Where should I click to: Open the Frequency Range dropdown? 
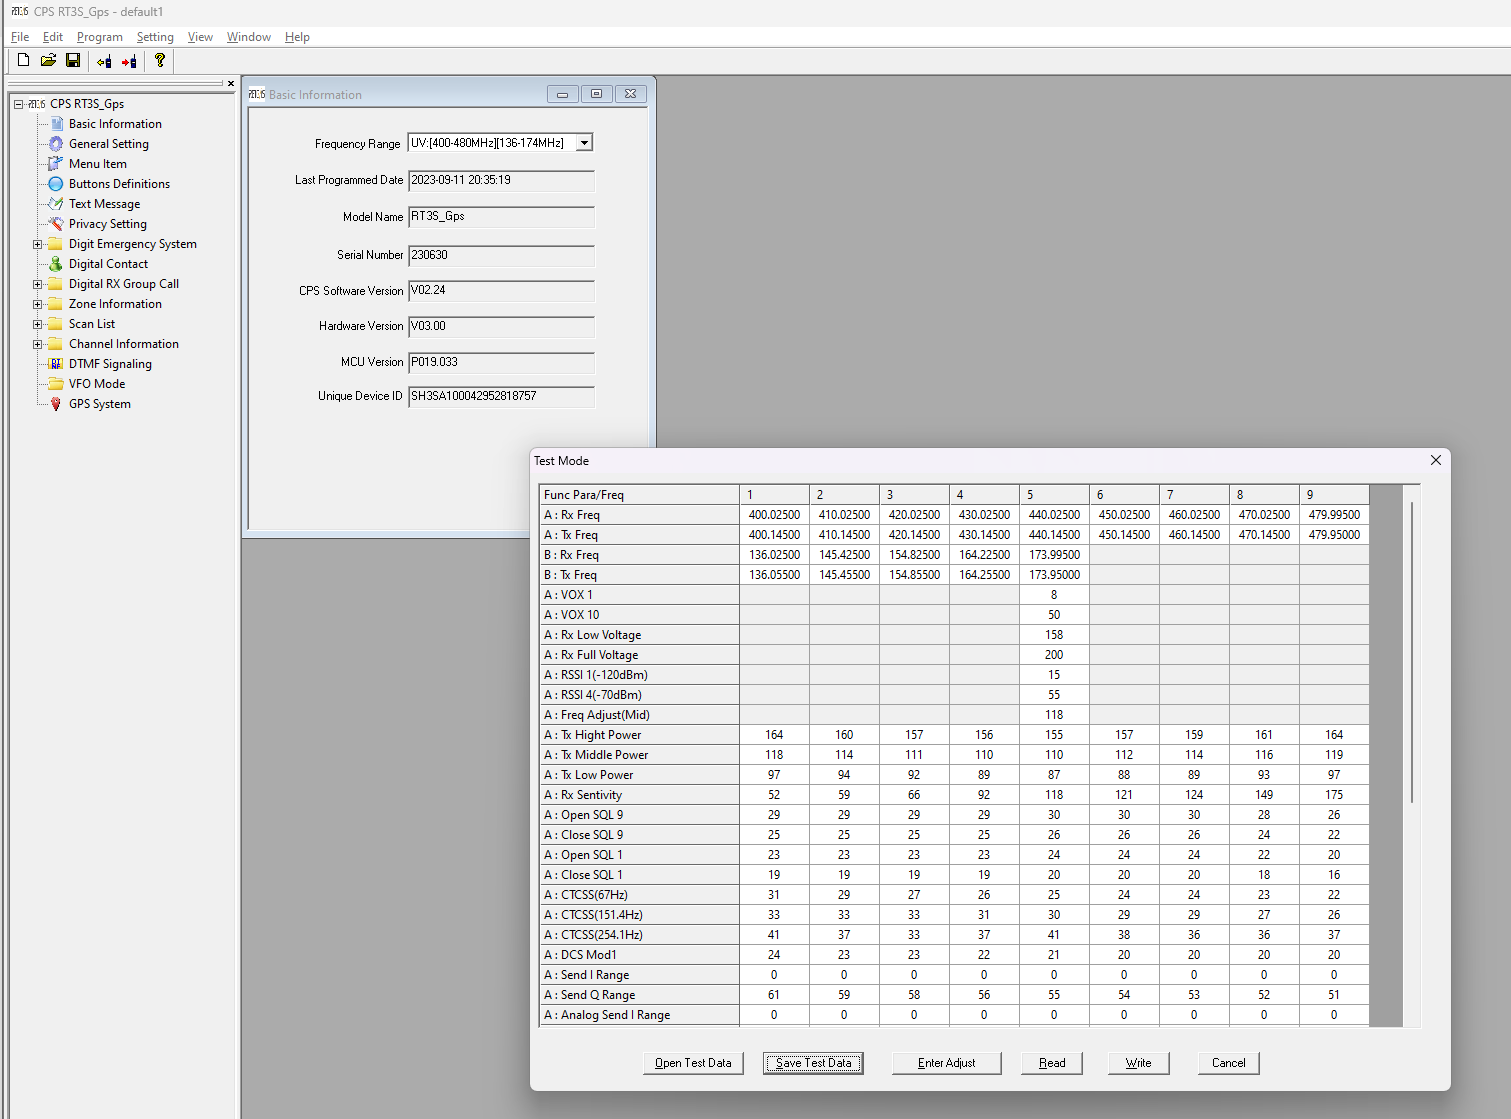point(585,143)
